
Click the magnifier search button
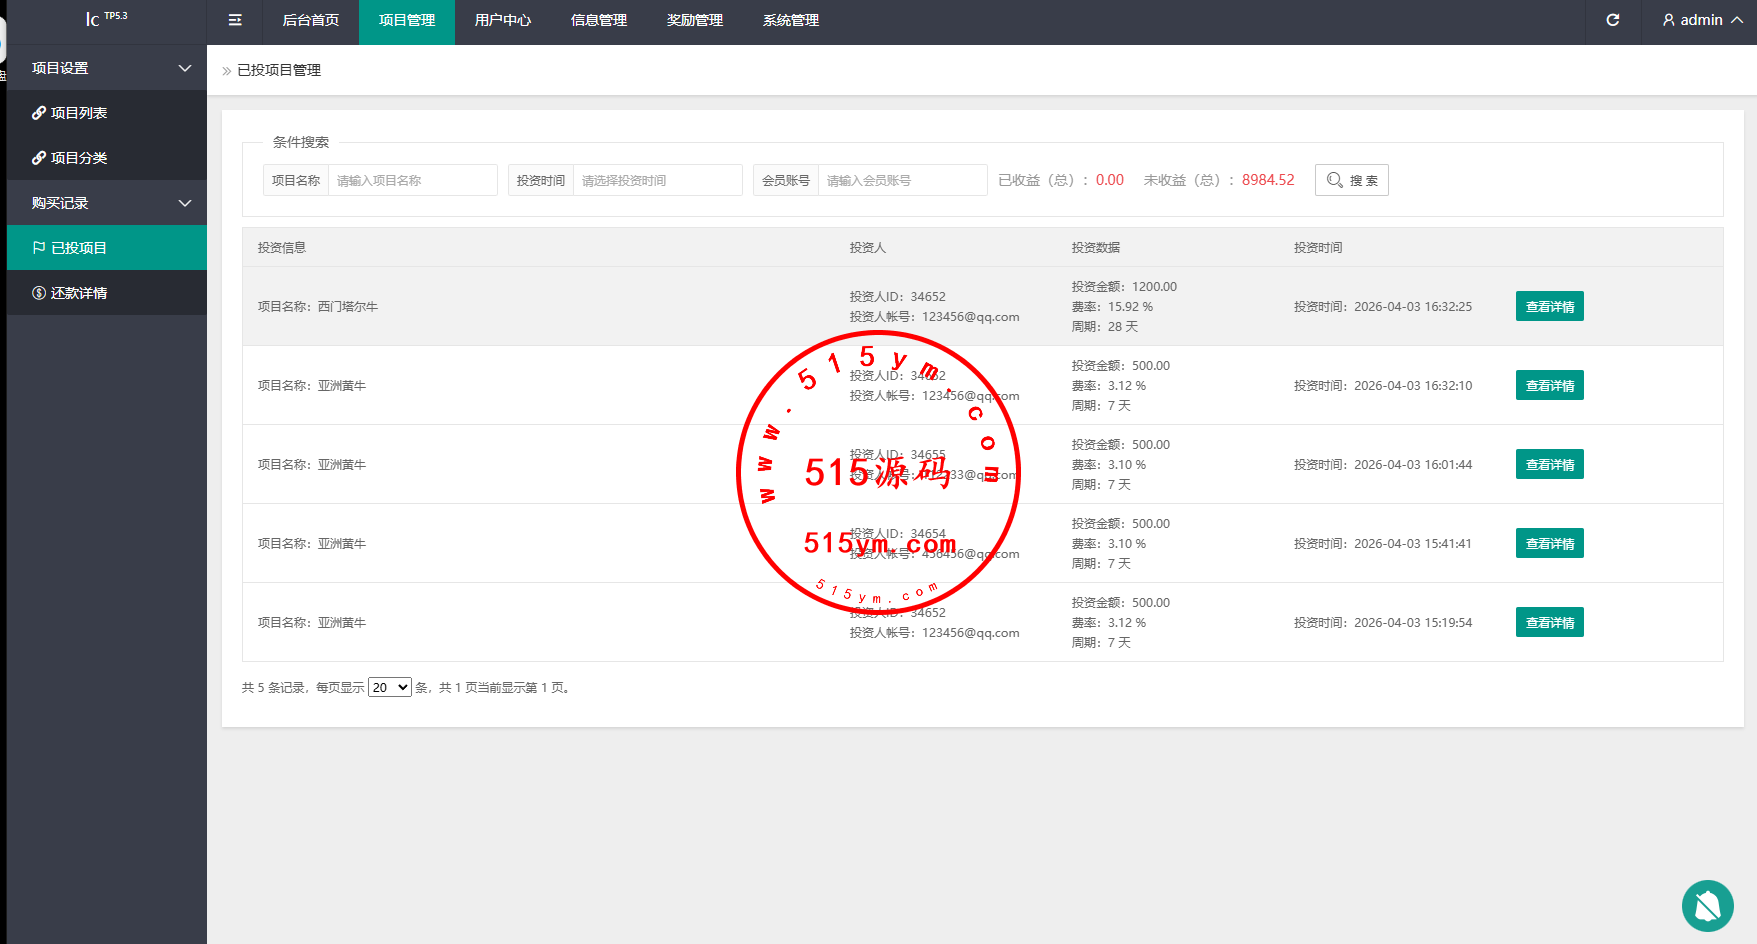click(1351, 180)
